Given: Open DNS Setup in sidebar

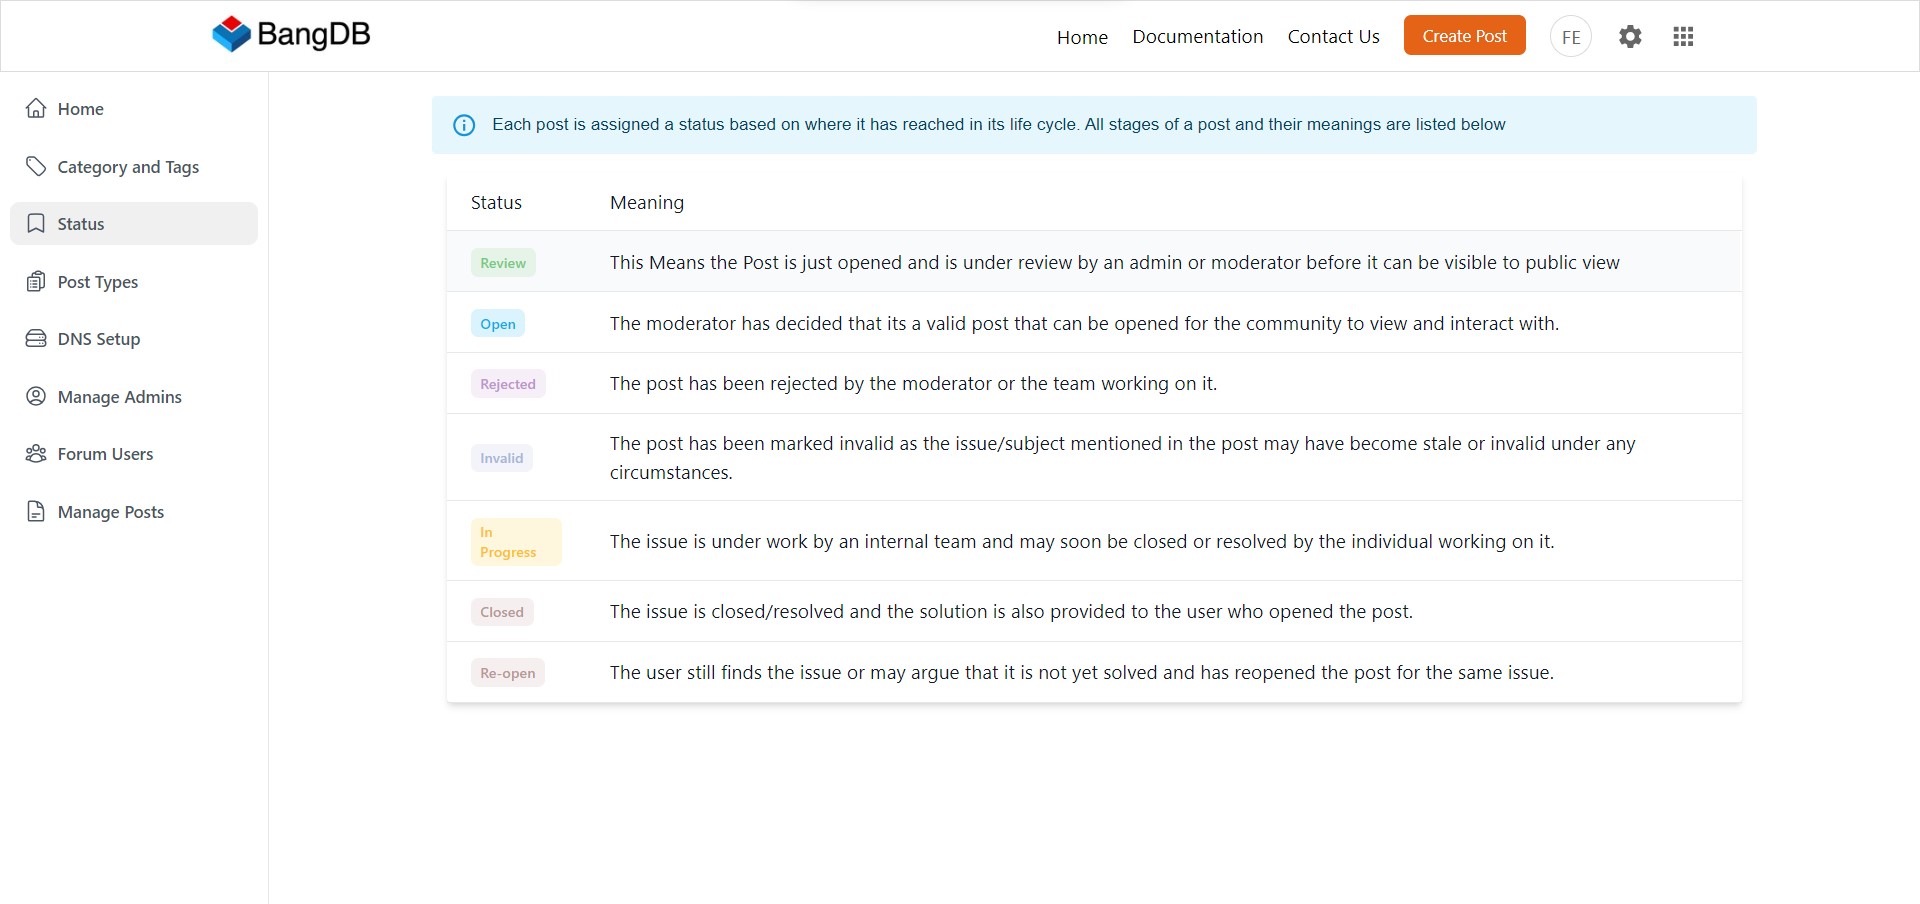Looking at the screenshot, I should (x=134, y=338).
